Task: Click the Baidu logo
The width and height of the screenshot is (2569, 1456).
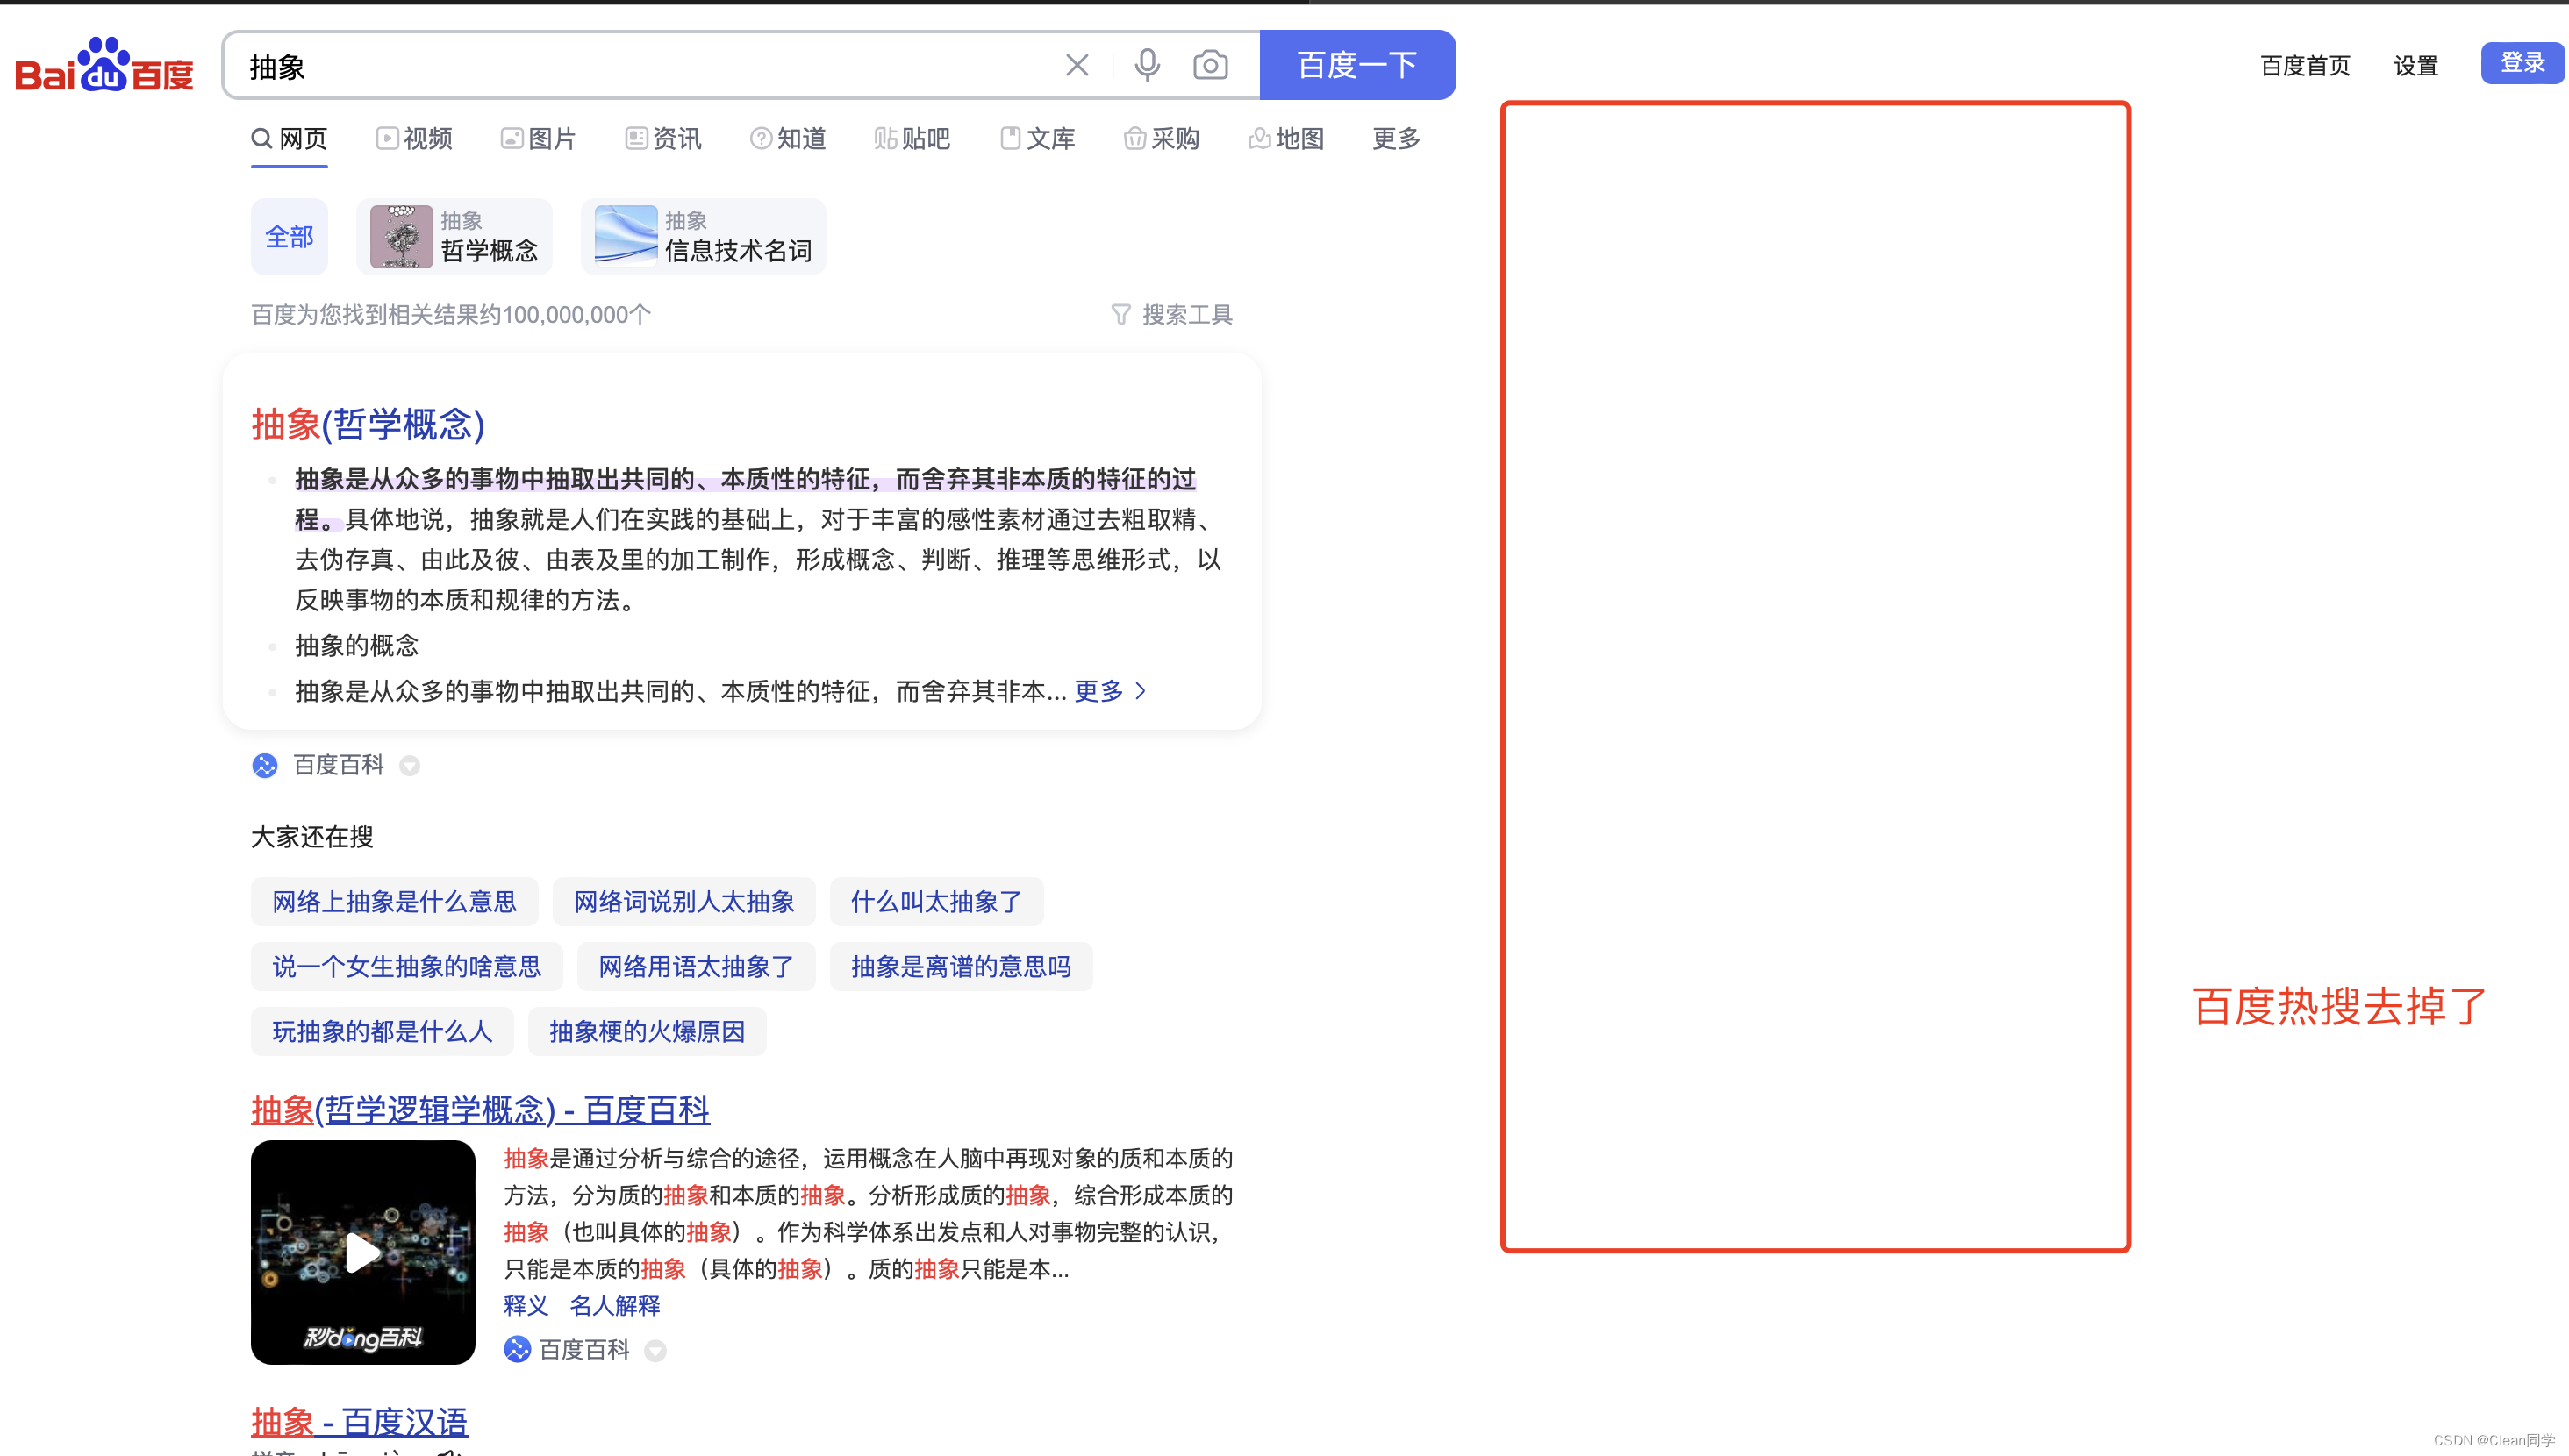Action: coord(103,64)
